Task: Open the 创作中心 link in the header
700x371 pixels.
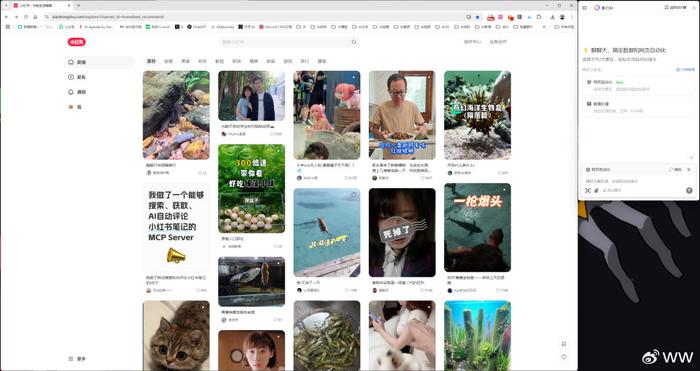Action: click(472, 42)
